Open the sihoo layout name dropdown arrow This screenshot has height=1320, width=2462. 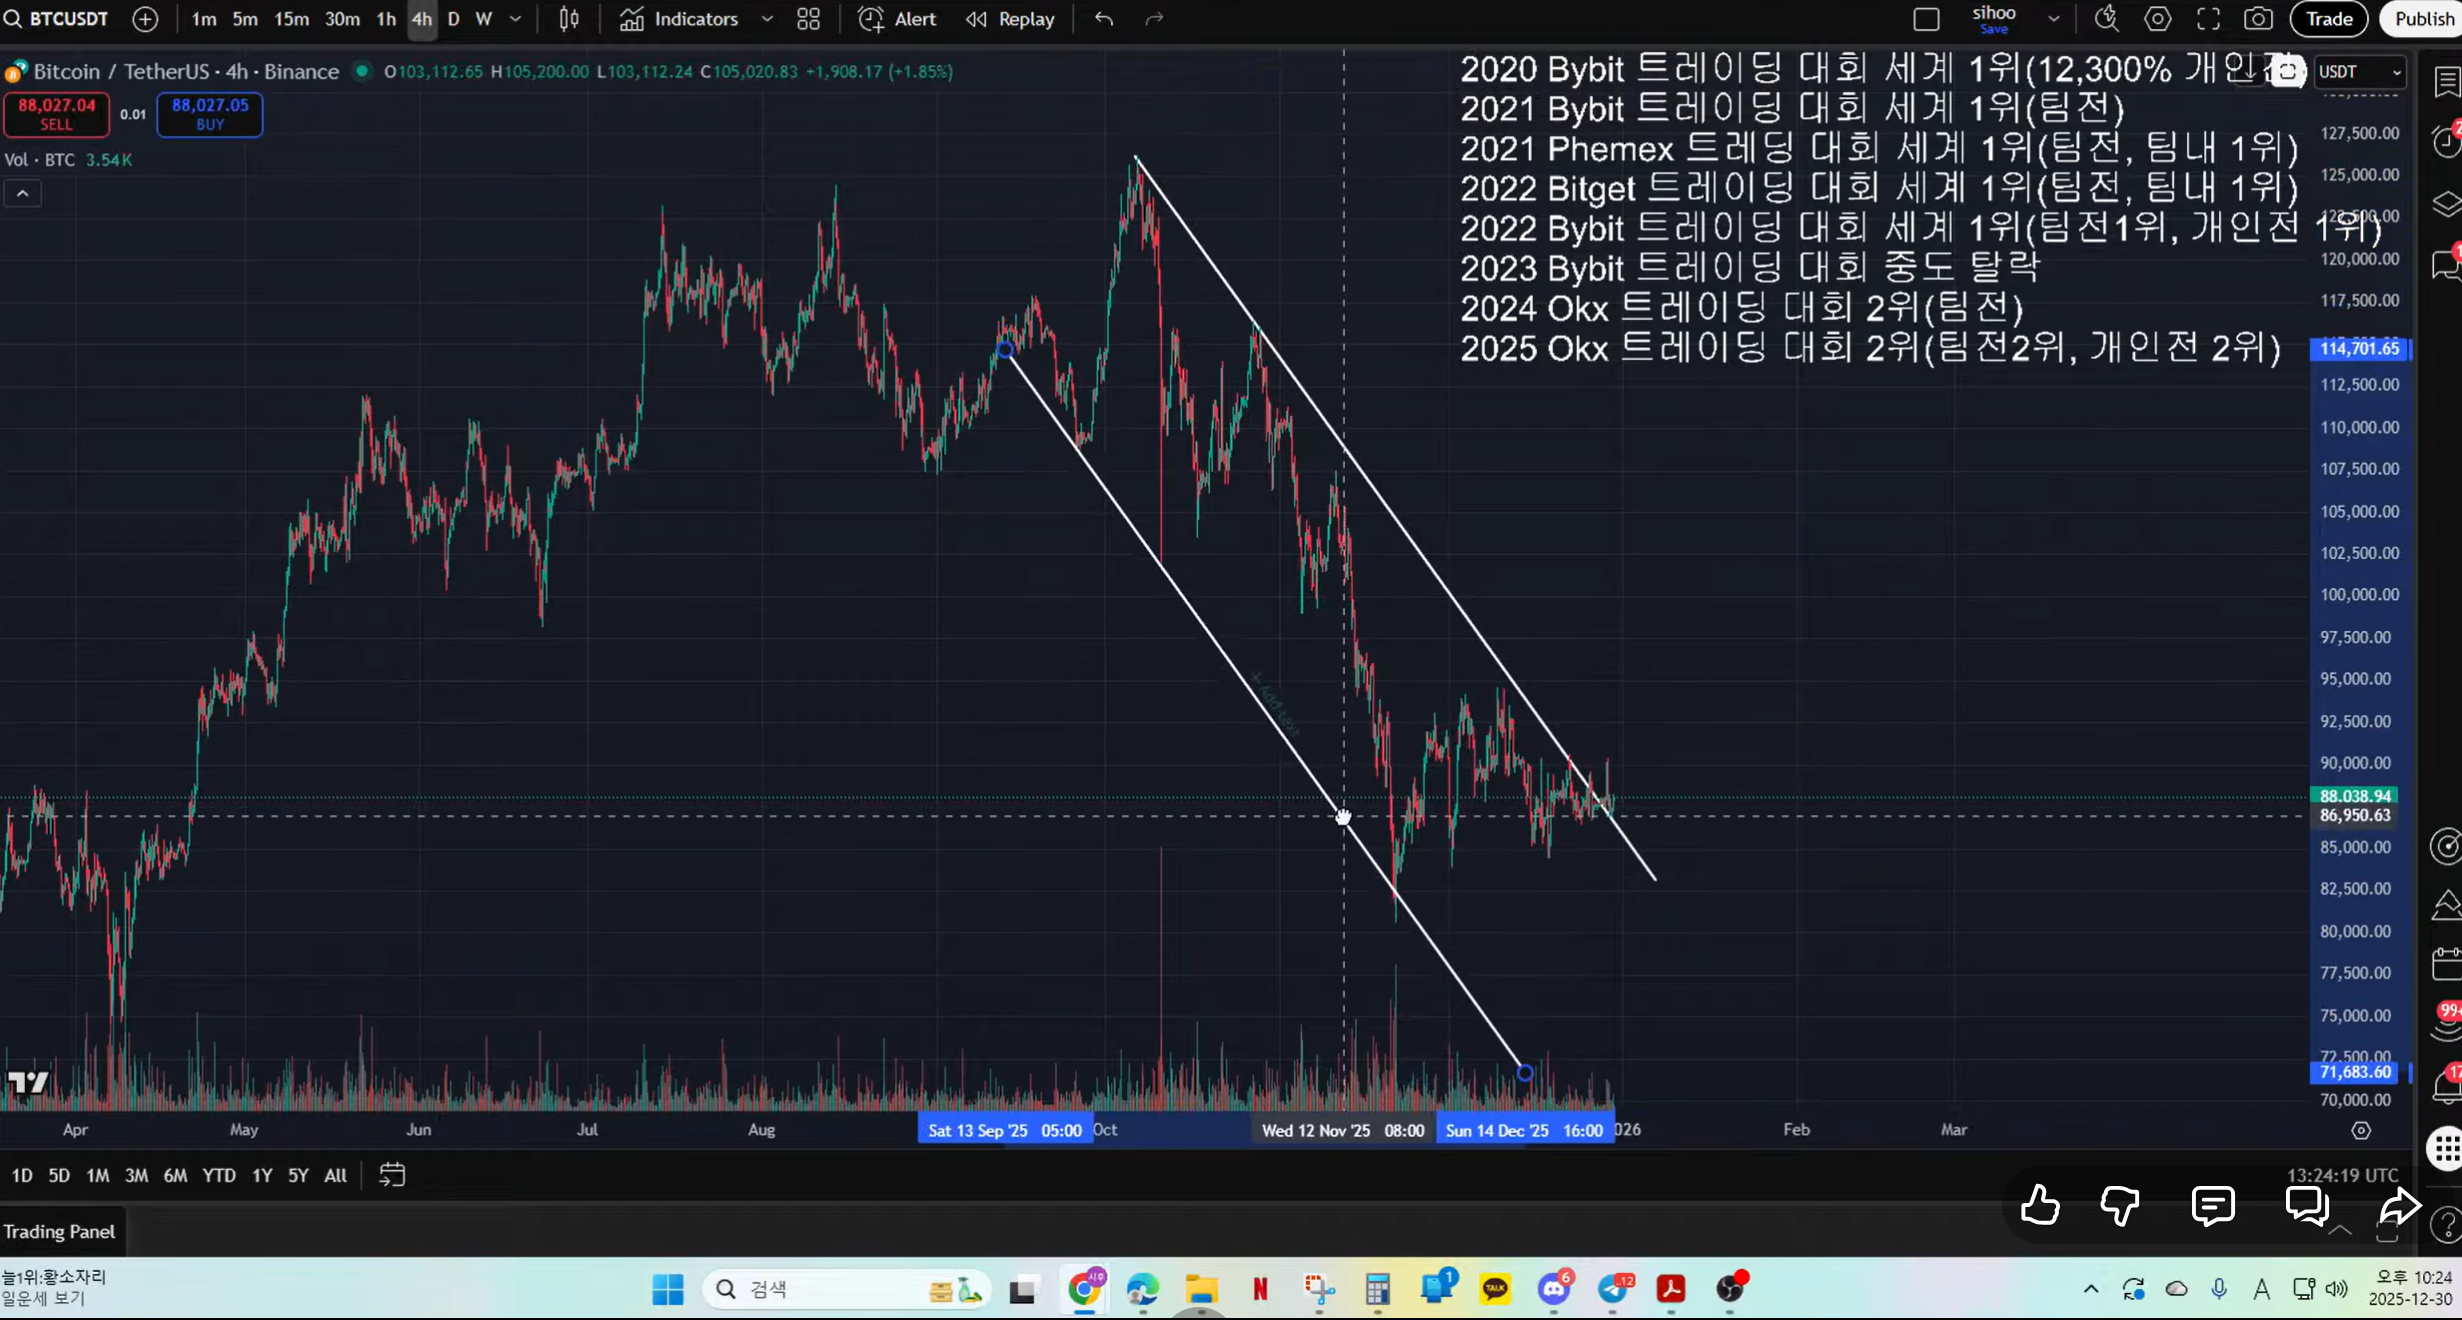pyautogui.click(x=2053, y=19)
